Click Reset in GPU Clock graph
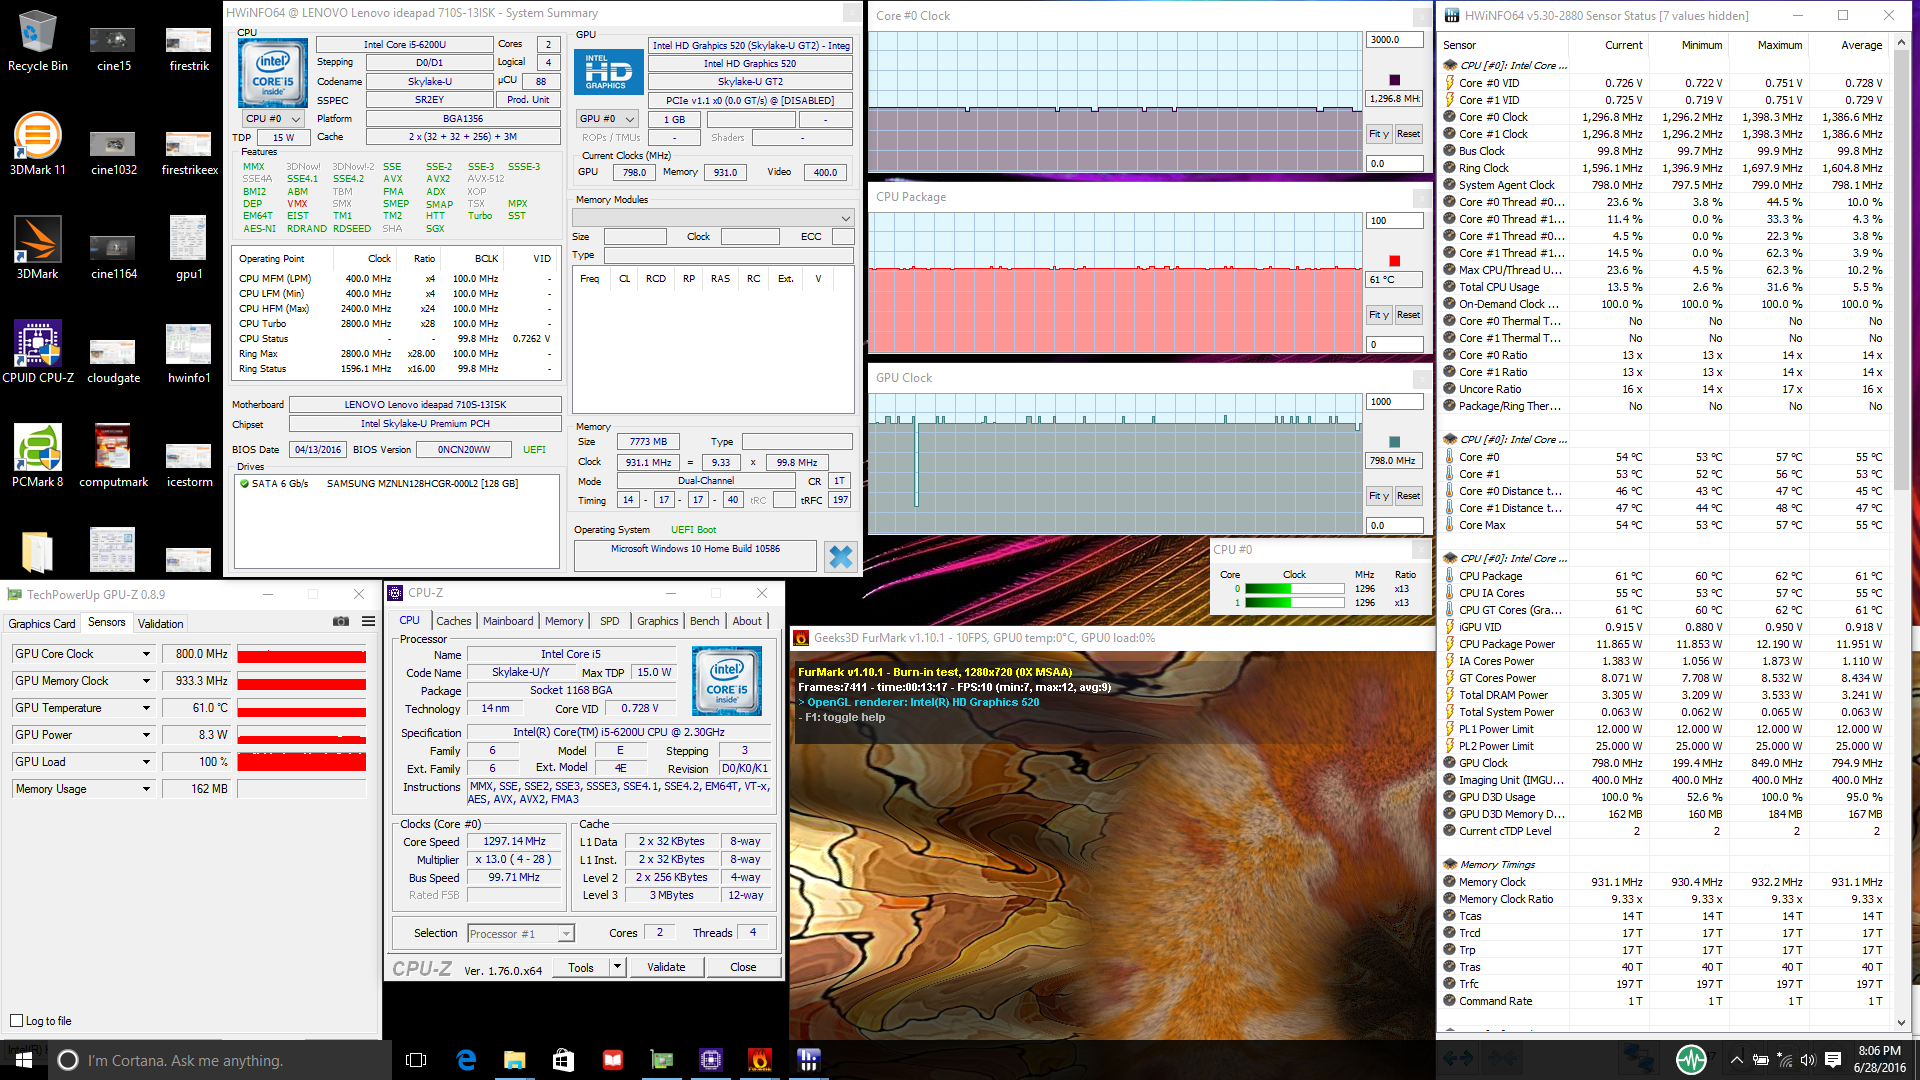The height and width of the screenshot is (1080, 1920). click(x=1408, y=496)
